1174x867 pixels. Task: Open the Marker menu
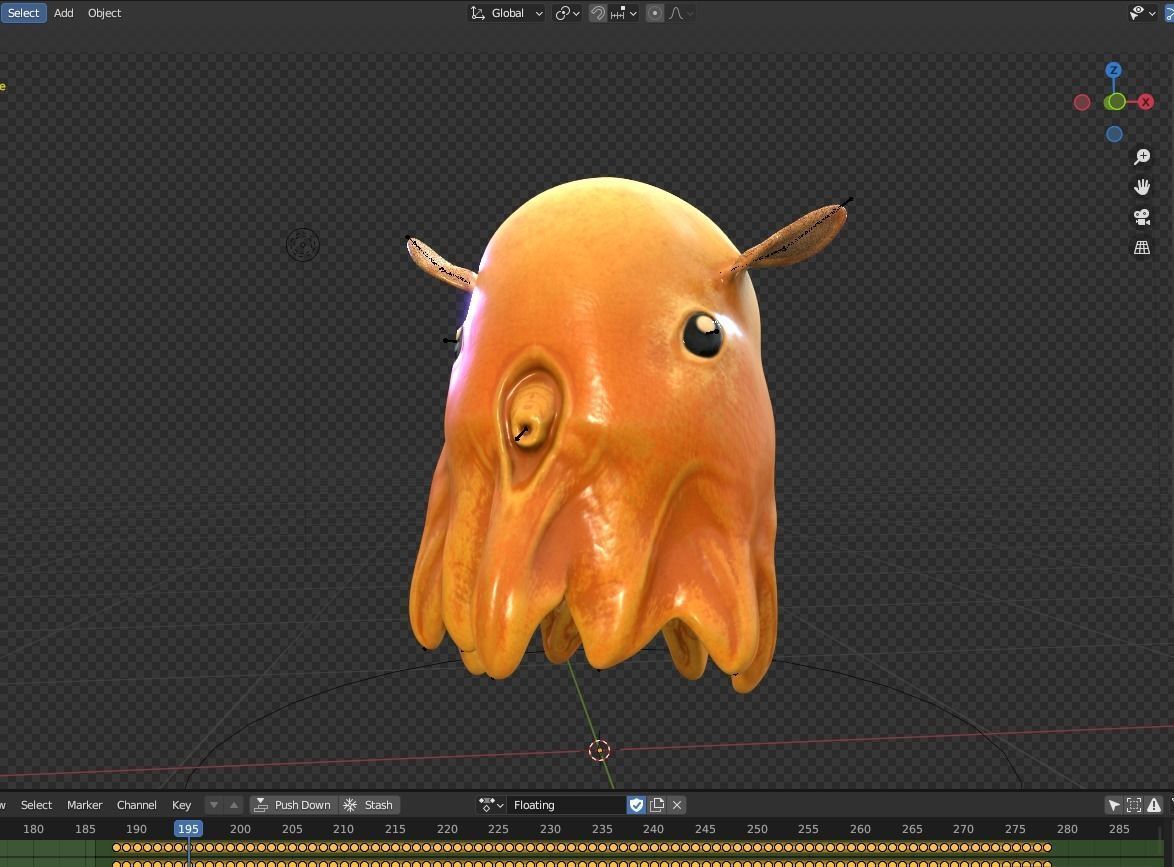point(85,805)
